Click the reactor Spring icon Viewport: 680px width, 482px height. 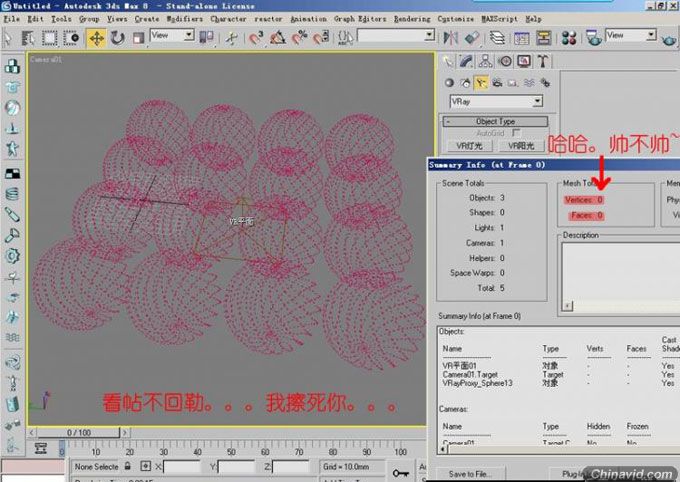(x=12, y=194)
